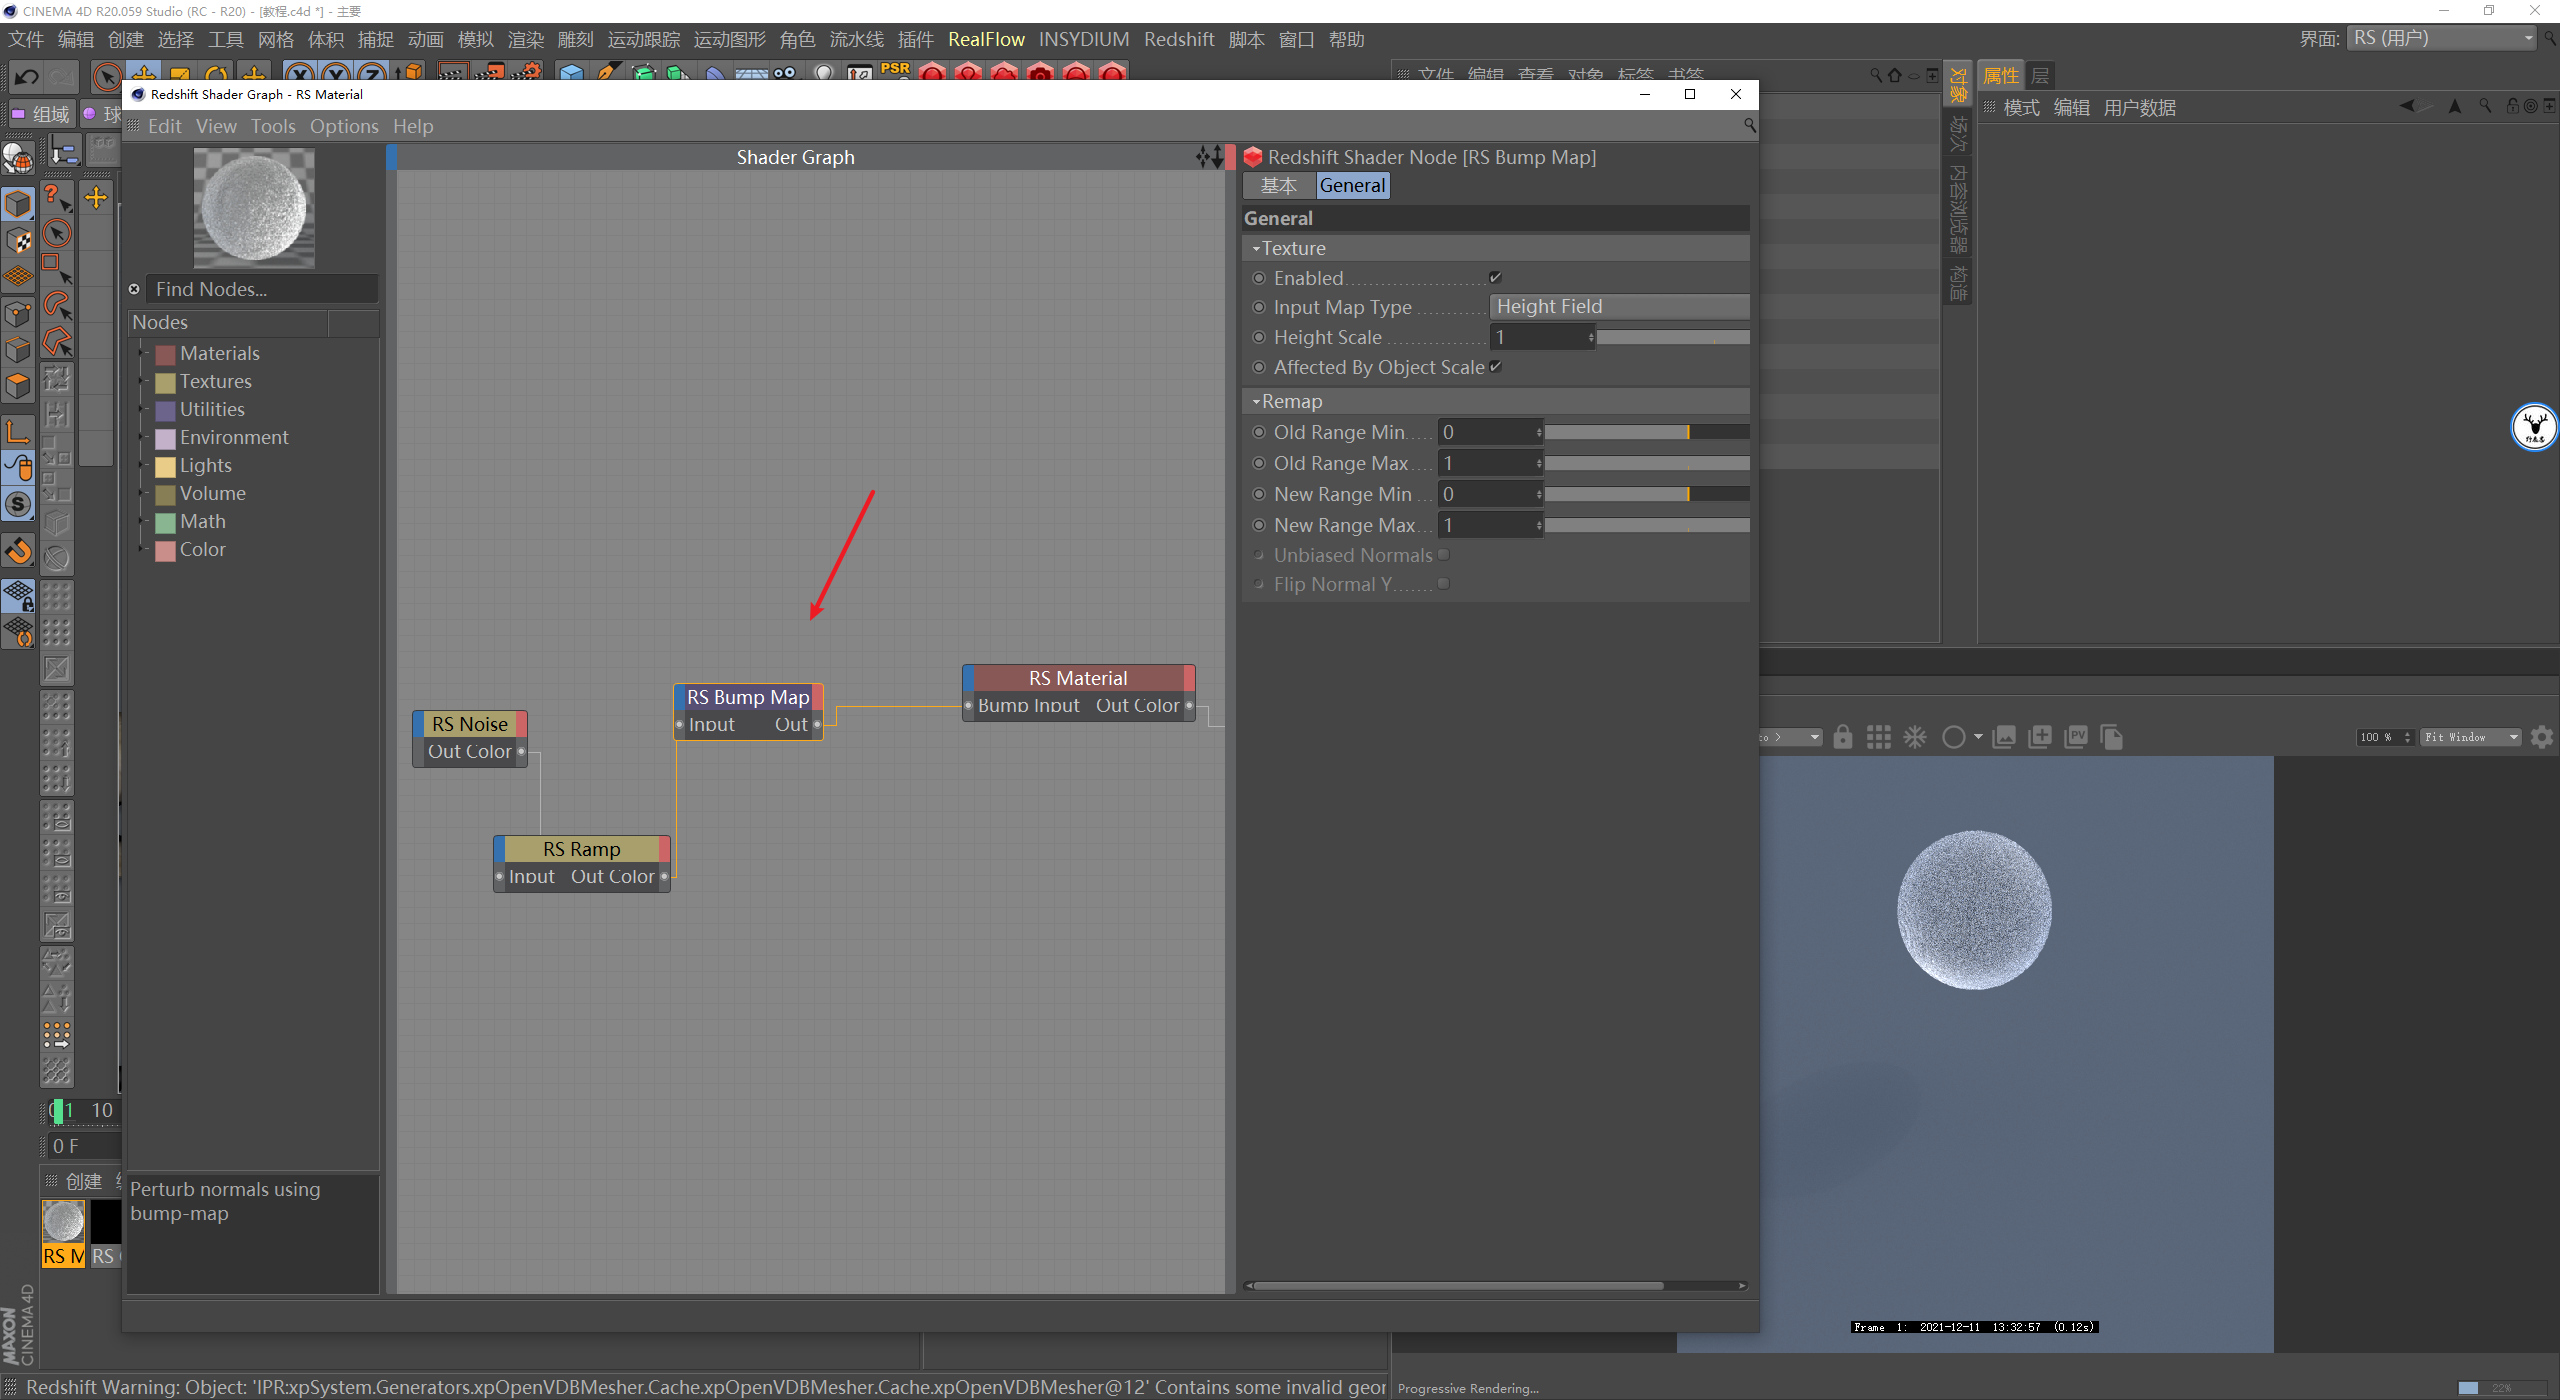Click the grid bucket icon in render view
Image resolution: width=2560 pixels, height=1400 pixels.
[x=1878, y=737]
